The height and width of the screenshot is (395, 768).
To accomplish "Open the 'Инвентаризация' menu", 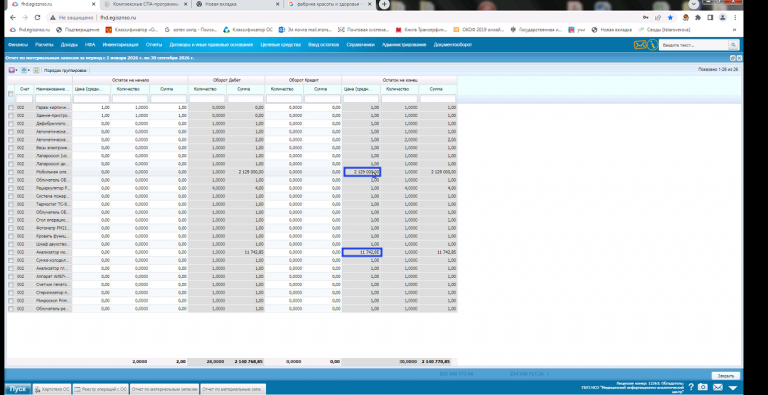I will 120,45.
